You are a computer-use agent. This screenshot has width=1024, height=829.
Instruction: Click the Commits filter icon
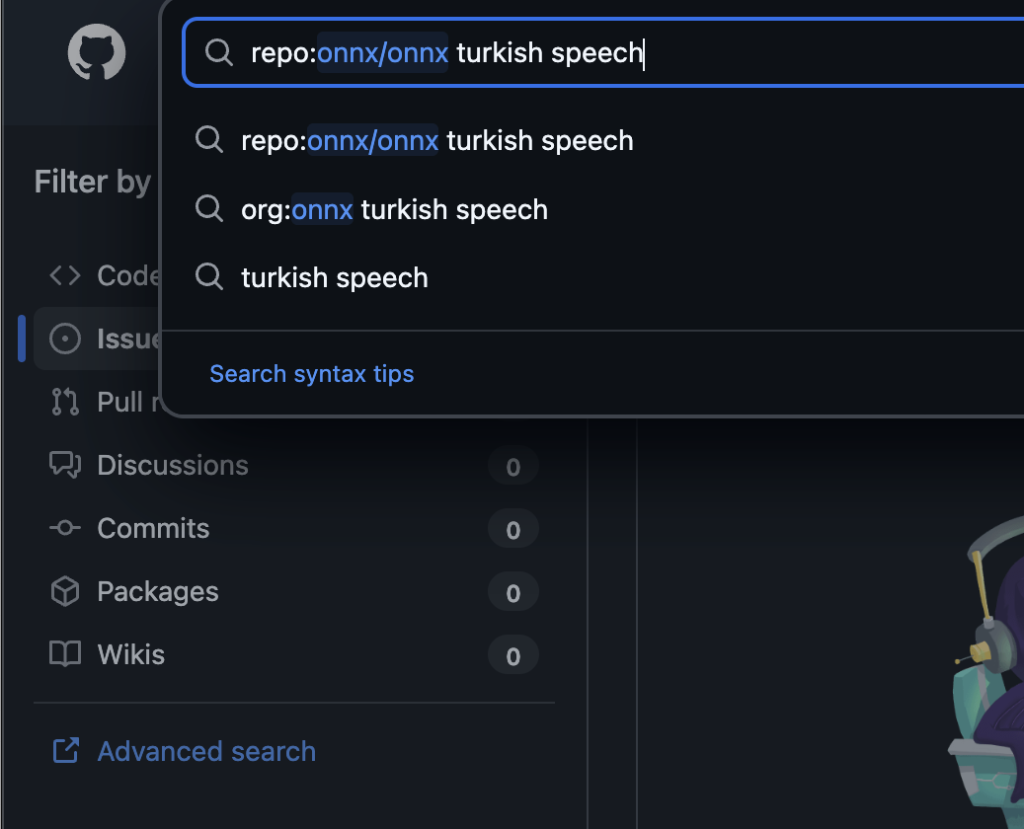(65, 528)
